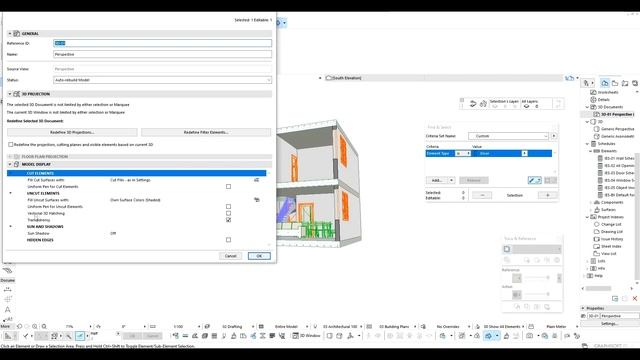Click the Publisher Sets icon in Navigator
This screenshot has width=640, height=360.
(635, 83)
